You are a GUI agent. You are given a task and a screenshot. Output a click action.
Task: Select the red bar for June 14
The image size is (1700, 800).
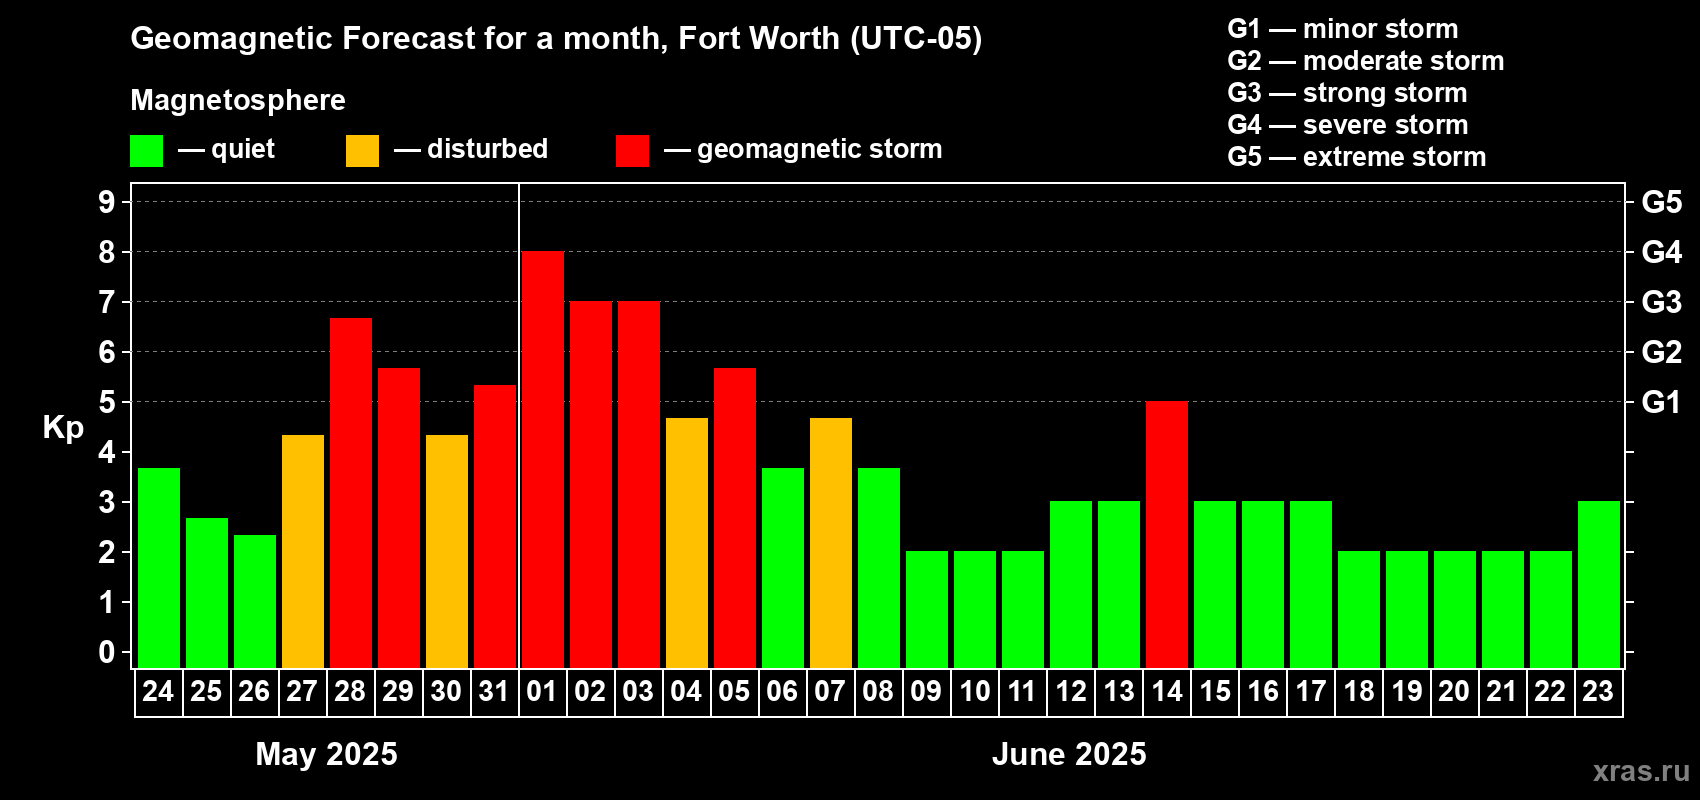[1167, 535]
